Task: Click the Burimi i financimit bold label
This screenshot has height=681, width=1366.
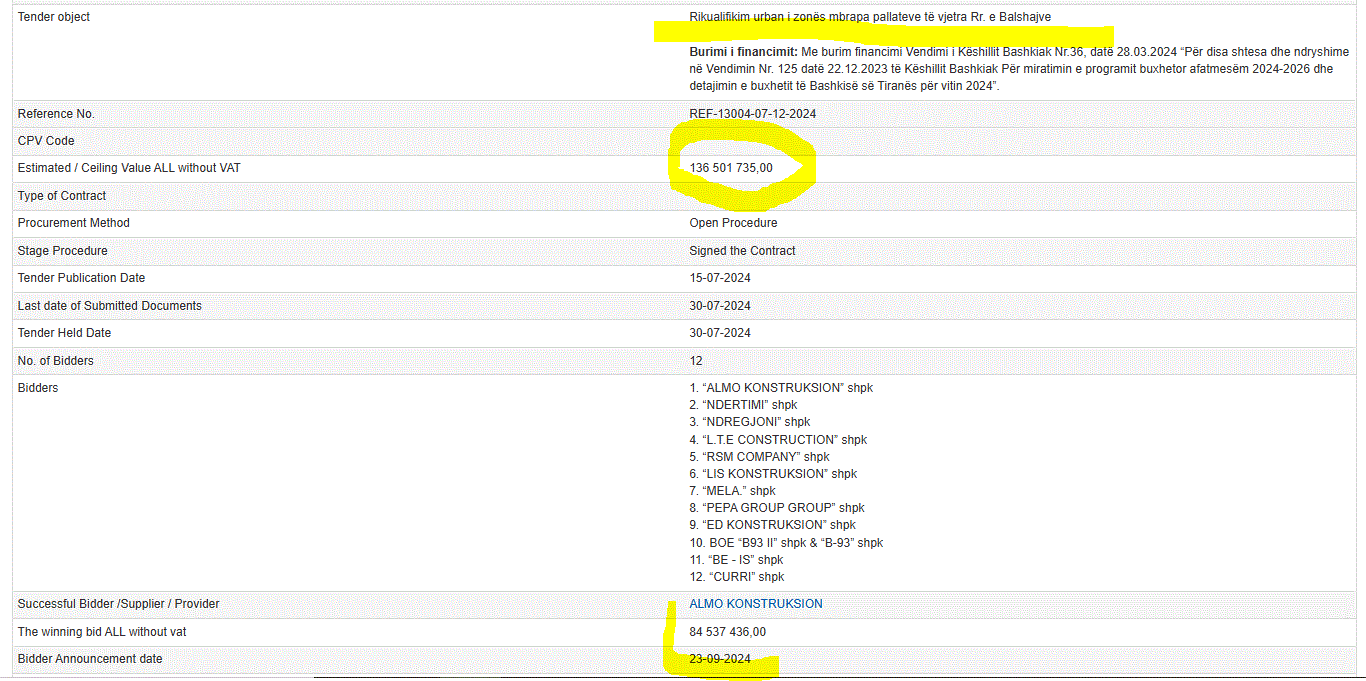Action: coord(744,52)
